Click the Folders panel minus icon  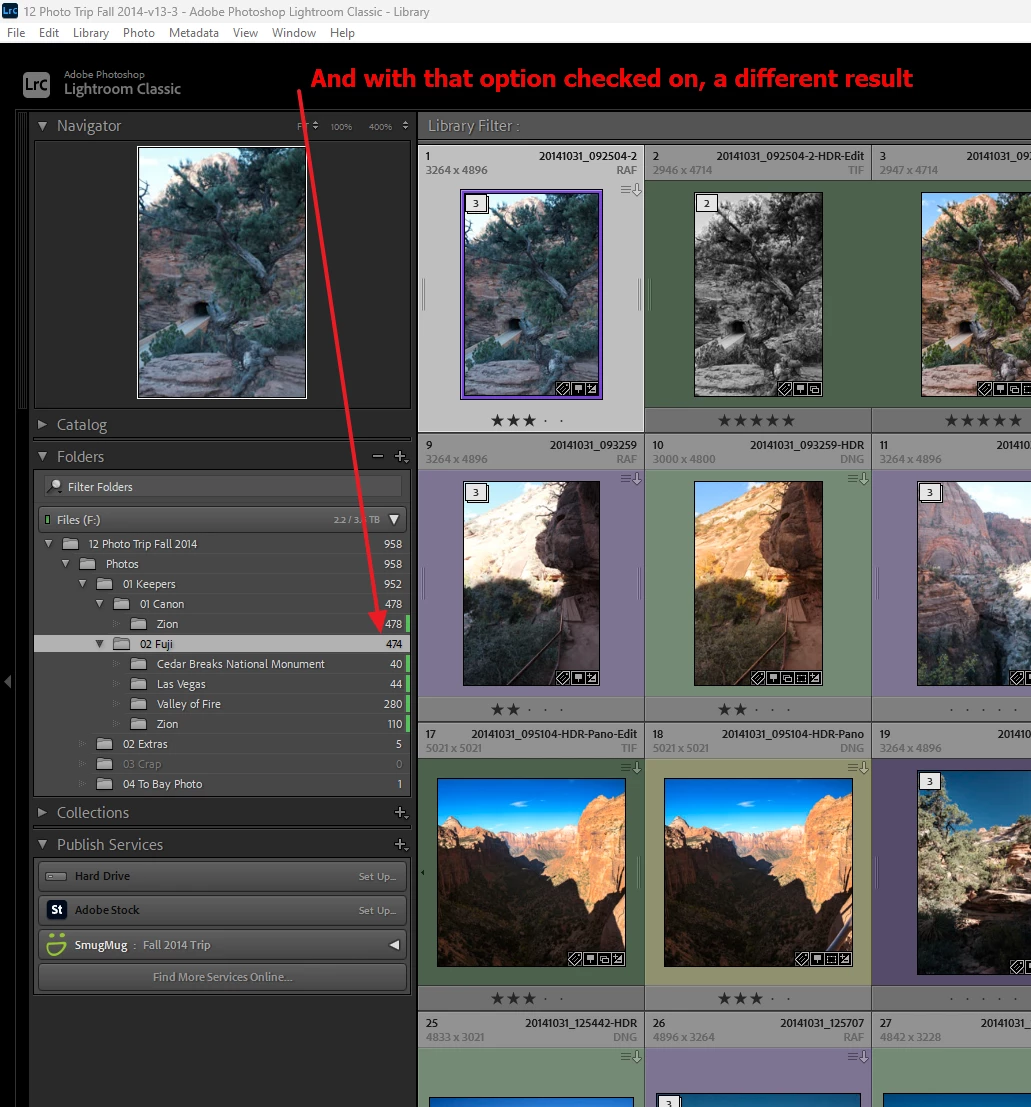[378, 456]
